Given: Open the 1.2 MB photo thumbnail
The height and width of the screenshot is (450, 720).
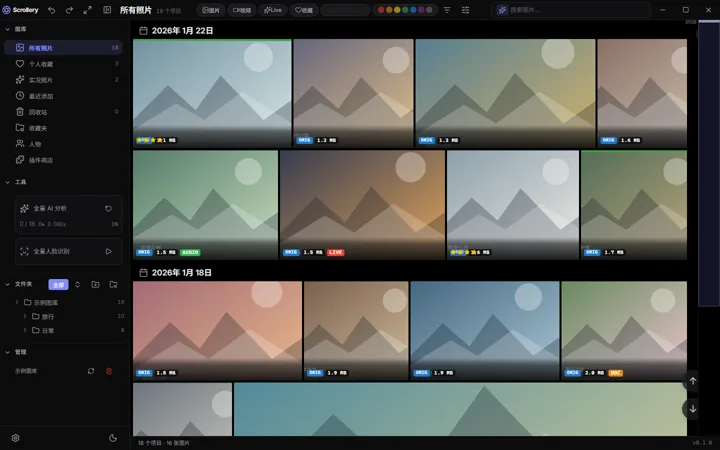Looking at the screenshot, I should coord(354,93).
